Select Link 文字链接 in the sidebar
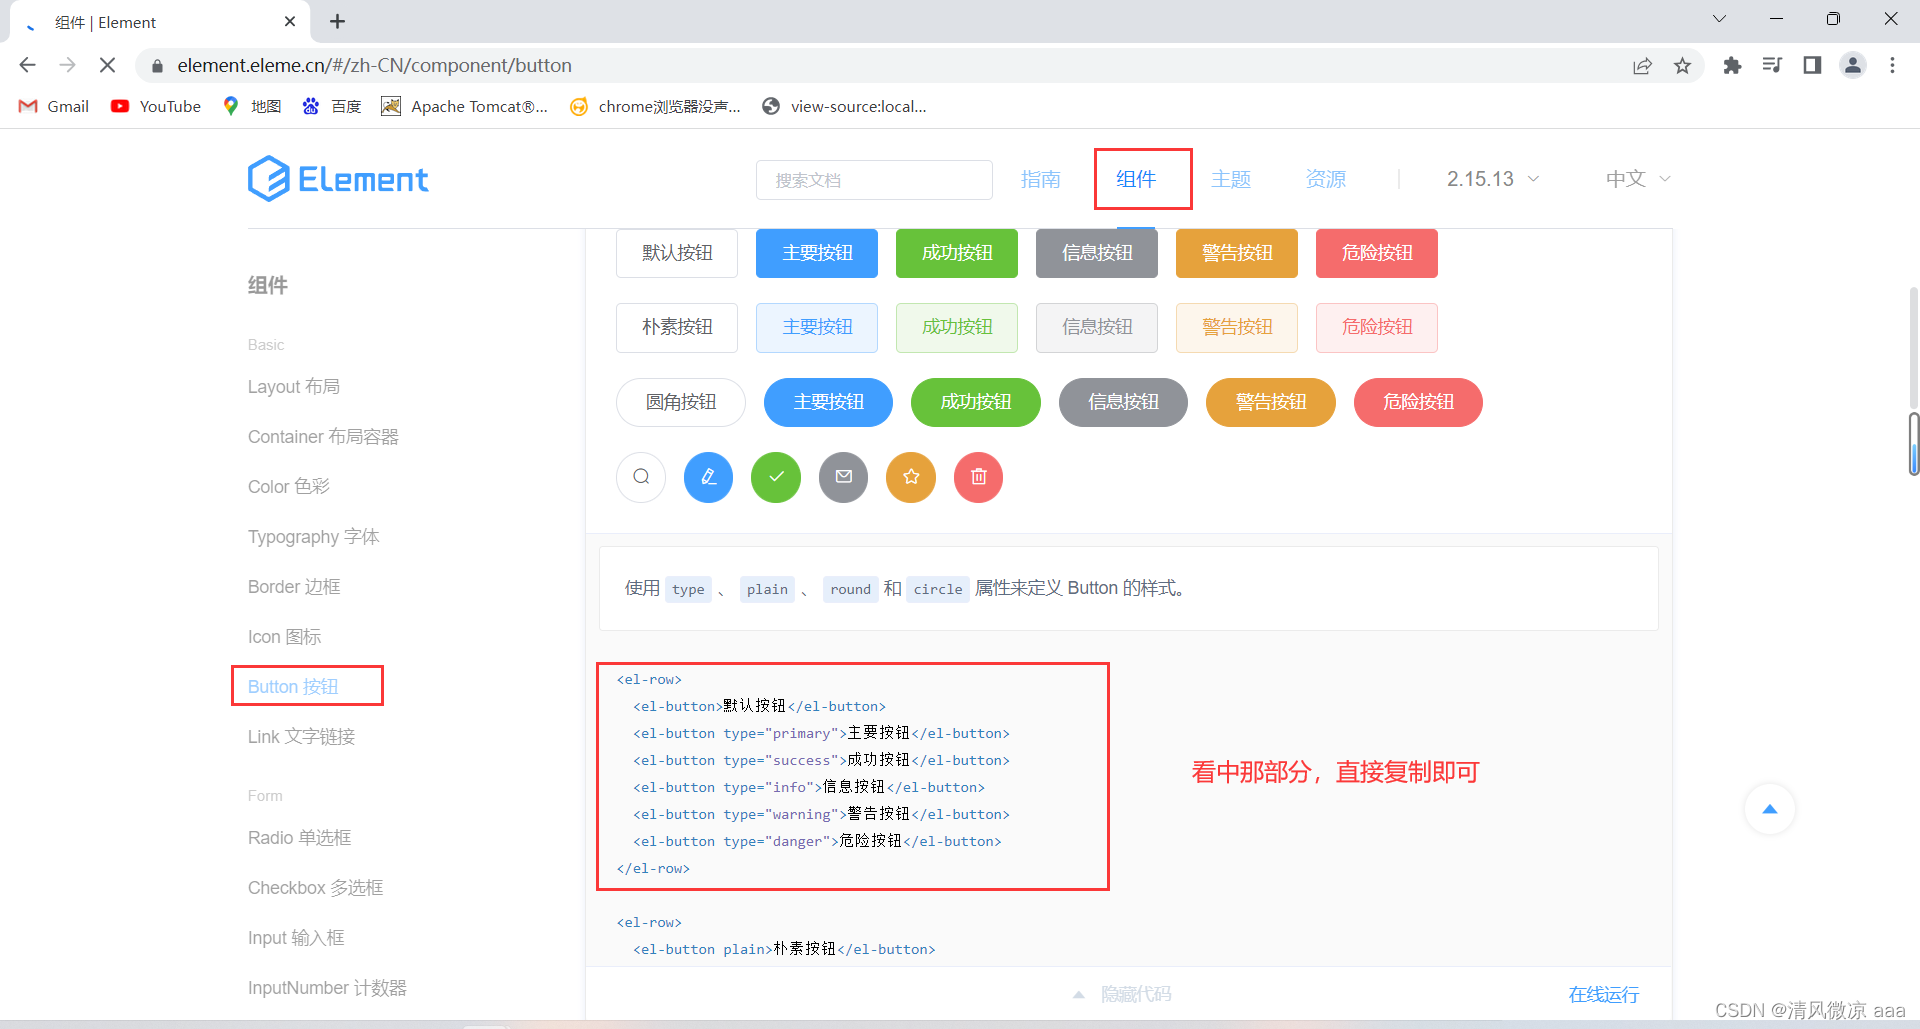This screenshot has height=1029, width=1920. pyautogui.click(x=301, y=737)
